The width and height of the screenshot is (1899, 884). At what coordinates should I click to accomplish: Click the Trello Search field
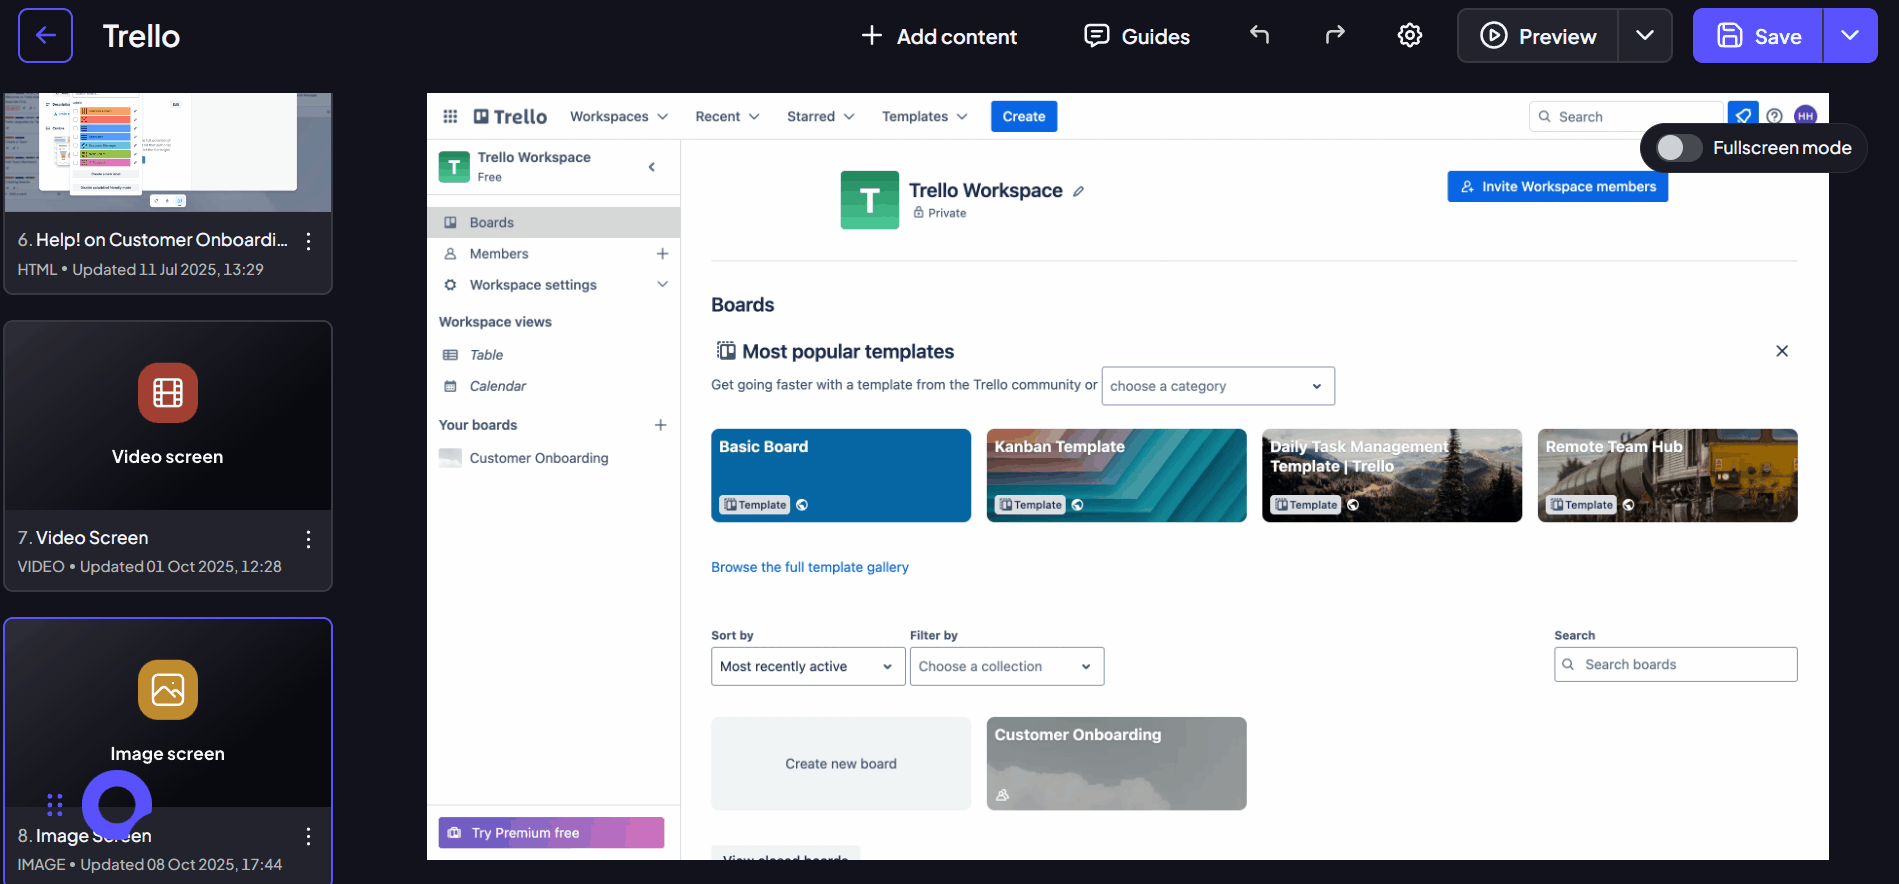1626,116
